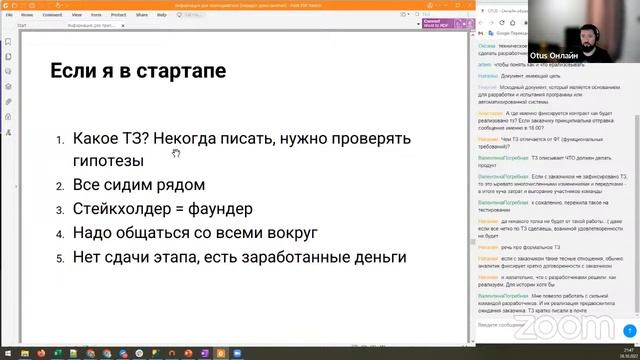Click chat message "речь про формальное ТЗ"
This screenshot has width=640, height=360.
coord(530,247)
